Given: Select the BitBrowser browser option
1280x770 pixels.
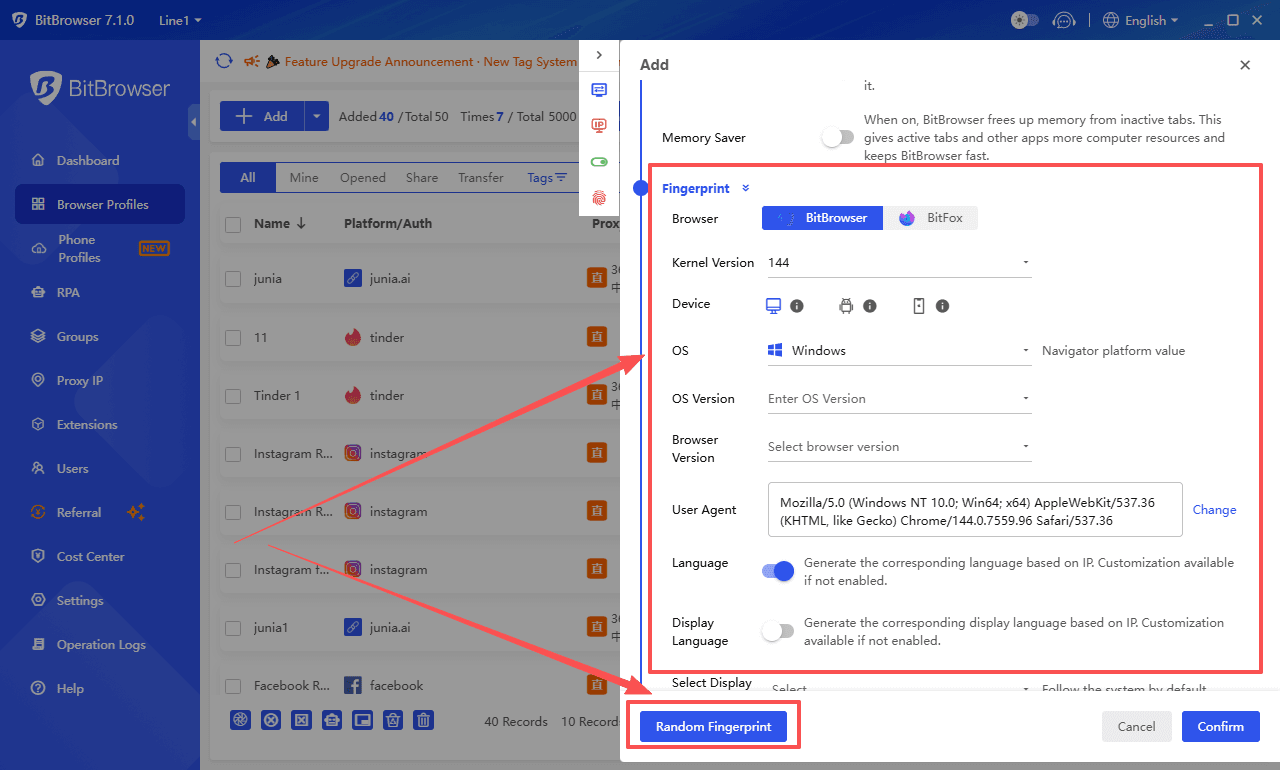Looking at the screenshot, I should 822,218.
